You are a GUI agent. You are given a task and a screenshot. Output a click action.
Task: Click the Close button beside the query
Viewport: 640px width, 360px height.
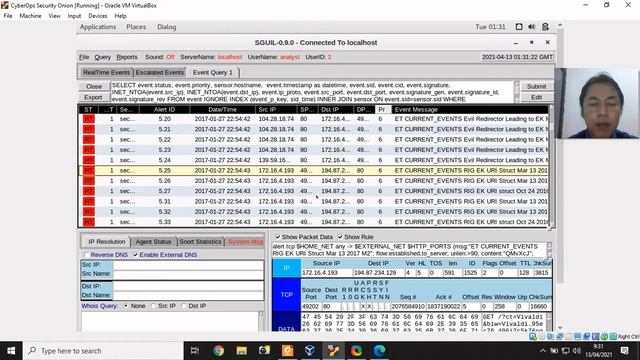(94, 87)
